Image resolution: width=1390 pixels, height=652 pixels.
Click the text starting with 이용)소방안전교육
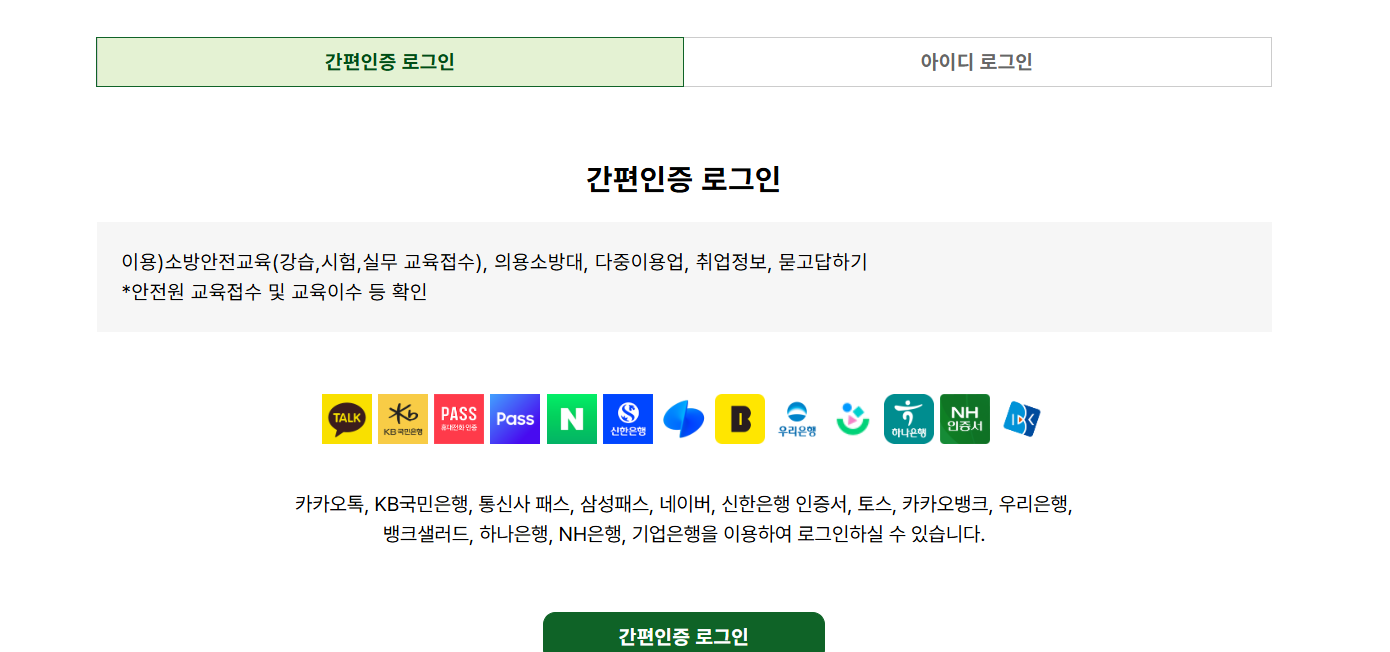tap(494, 262)
